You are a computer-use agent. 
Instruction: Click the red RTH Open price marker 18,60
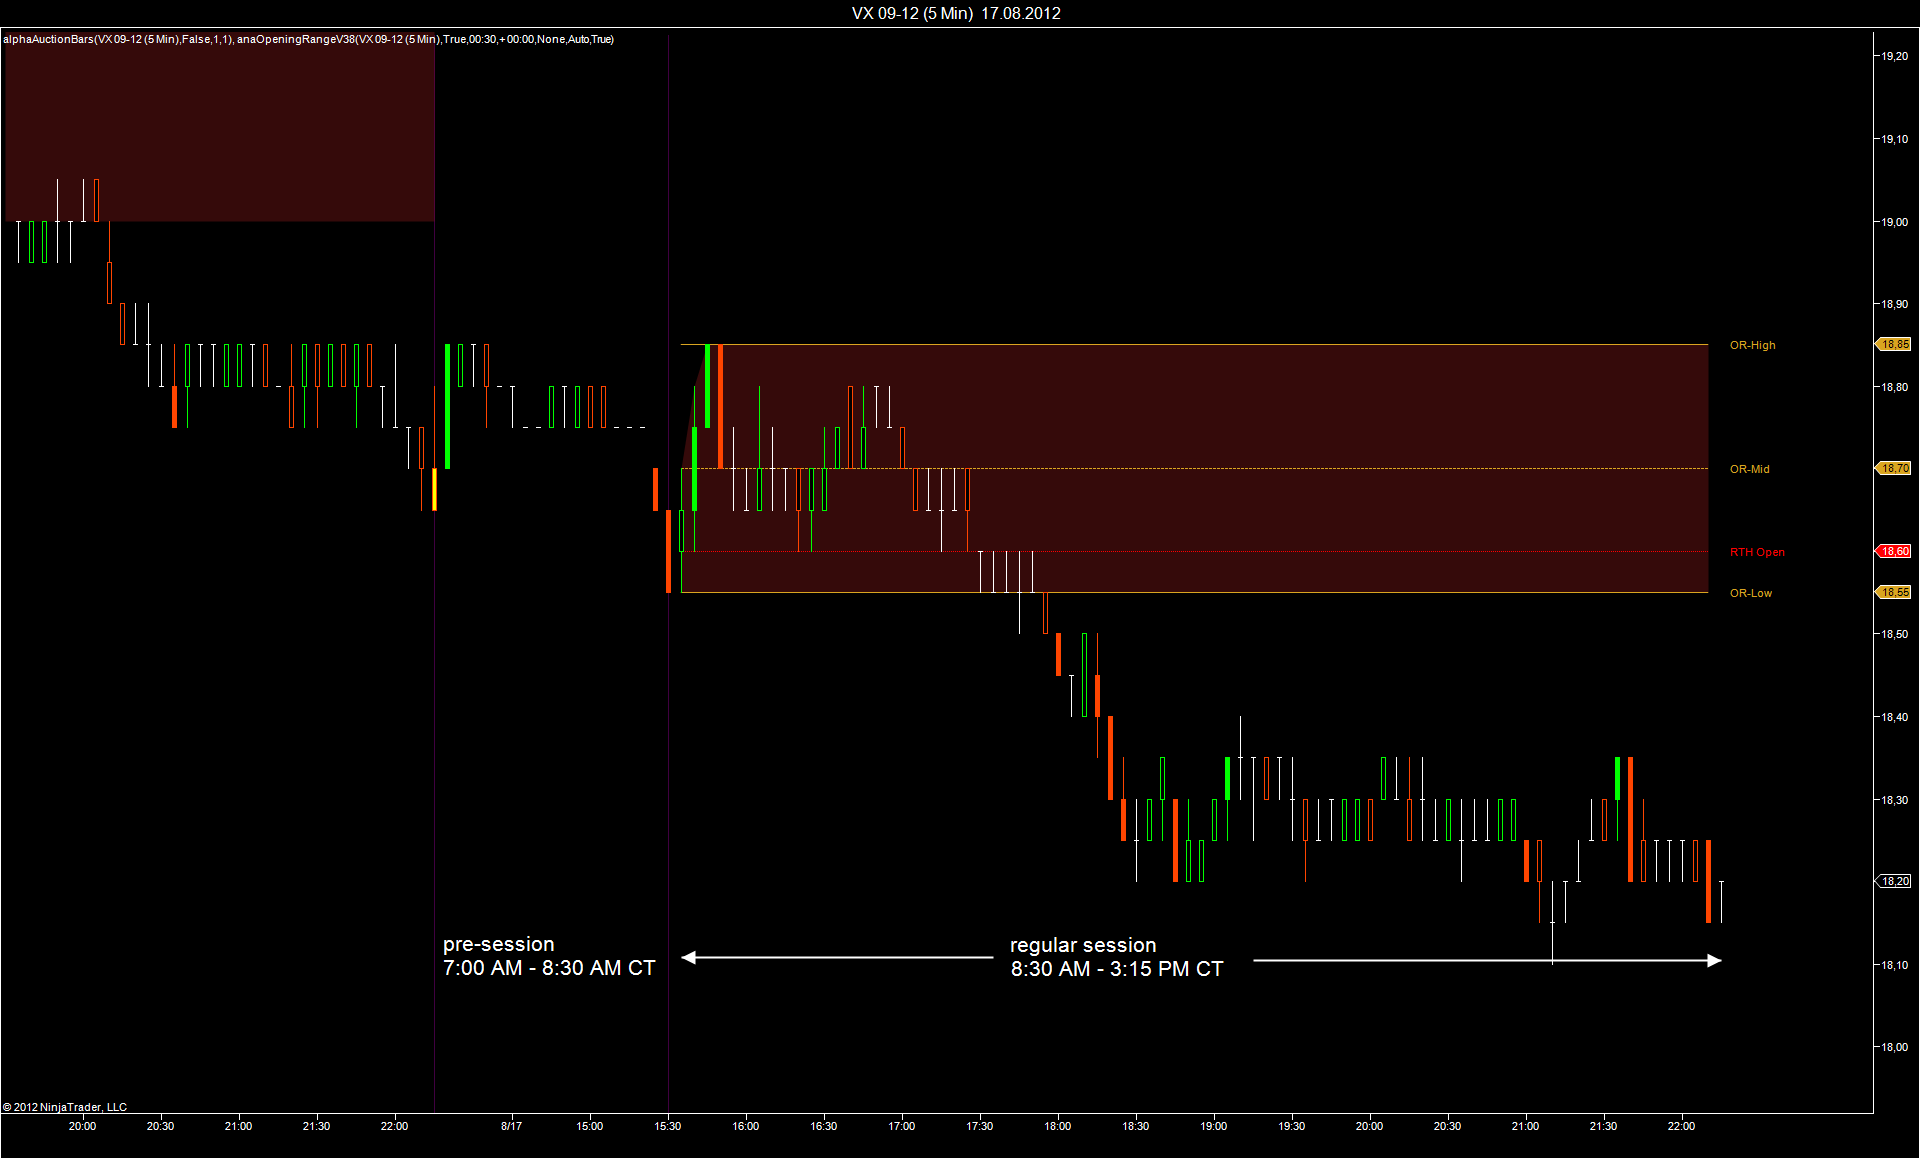pyautogui.click(x=1894, y=551)
